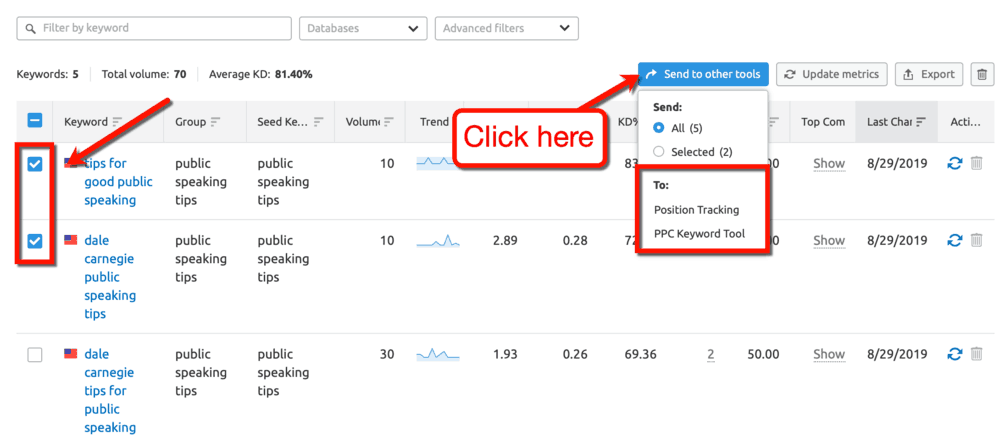Click the 'Keywords: 5' text

(48, 75)
